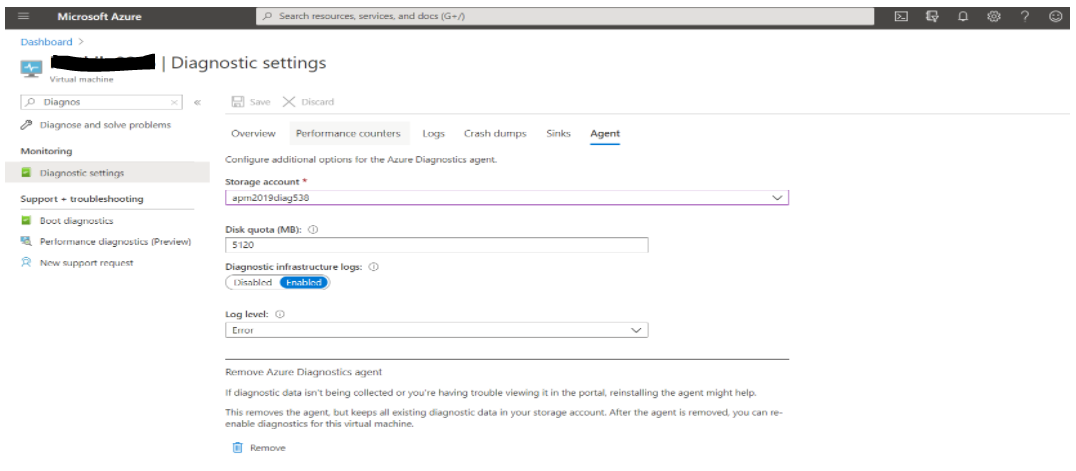The height and width of the screenshot is (471, 1076).
Task: Click the Support + troubleshooting heading
Action: click(82, 198)
